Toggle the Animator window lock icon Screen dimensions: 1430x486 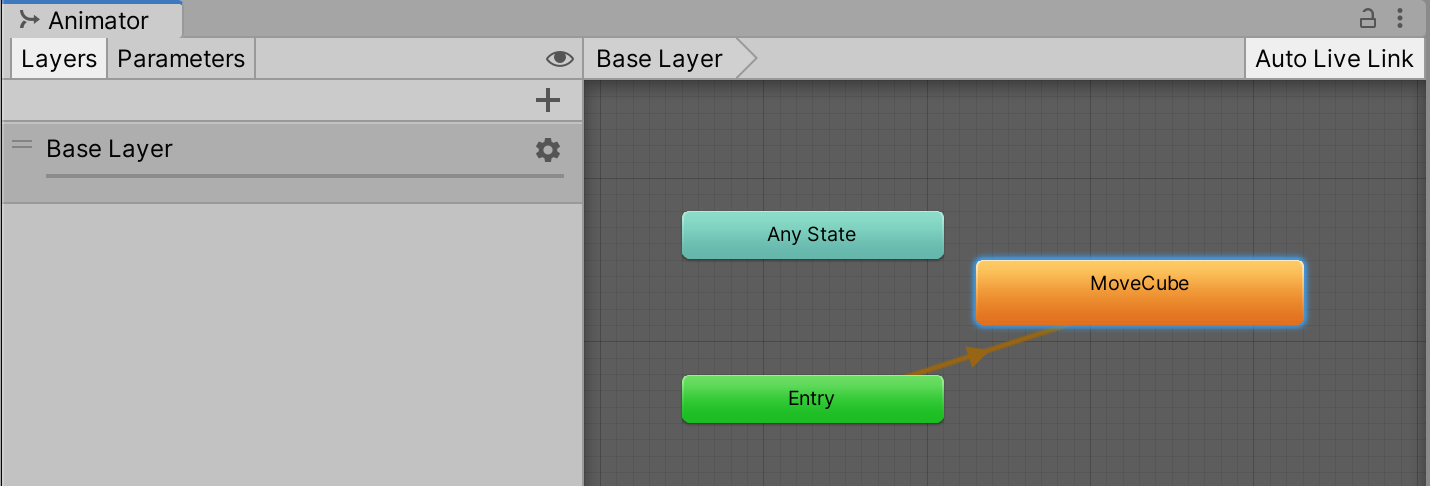click(1367, 18)
